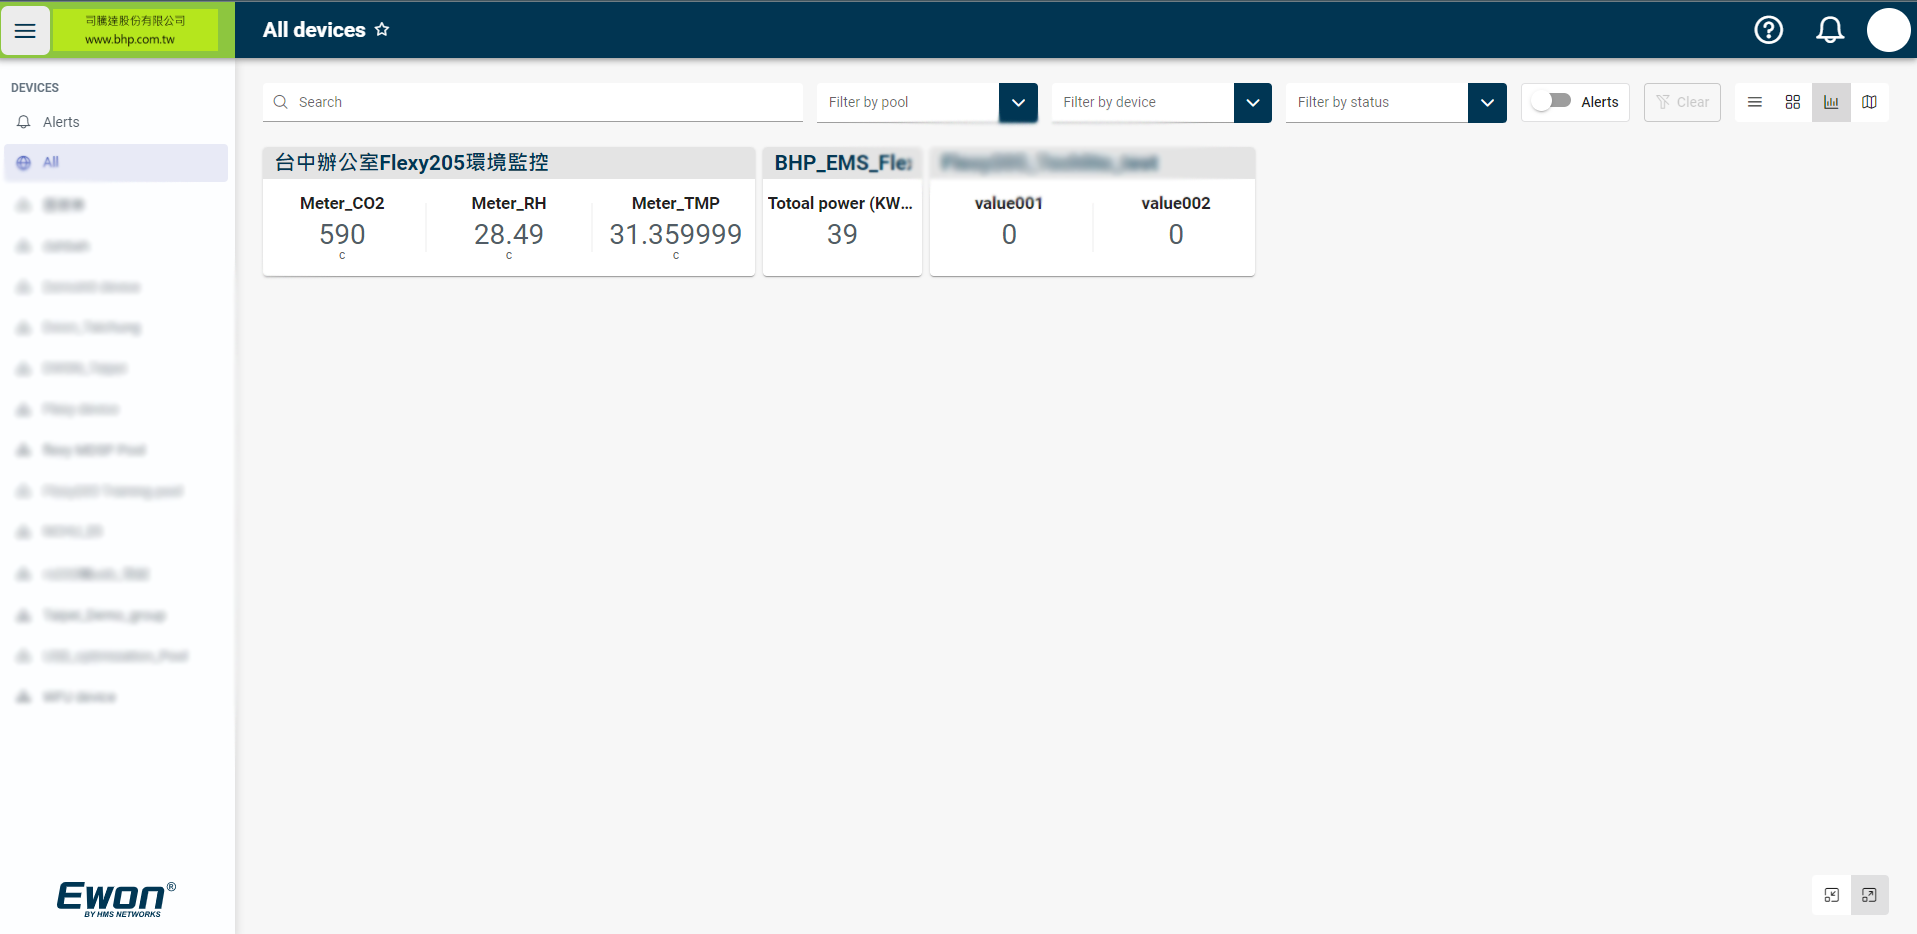Click the bhp.com.tw company logo
Screen dimensions: 1917x934
tap(135, 30)
